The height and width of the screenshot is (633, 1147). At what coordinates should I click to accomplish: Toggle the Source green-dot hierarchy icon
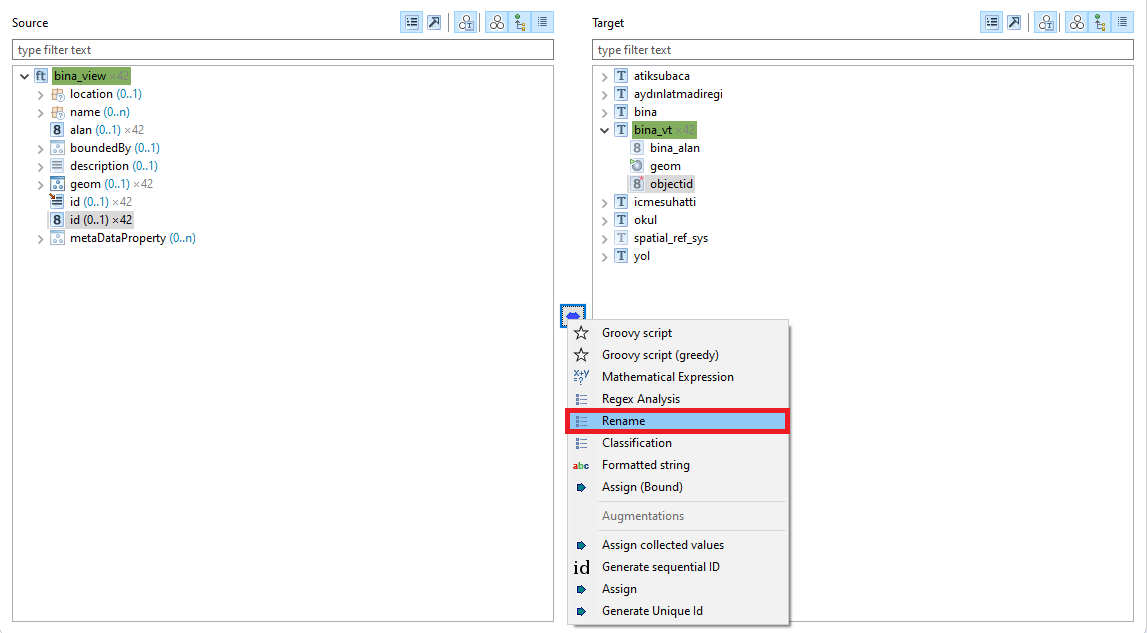520,23
